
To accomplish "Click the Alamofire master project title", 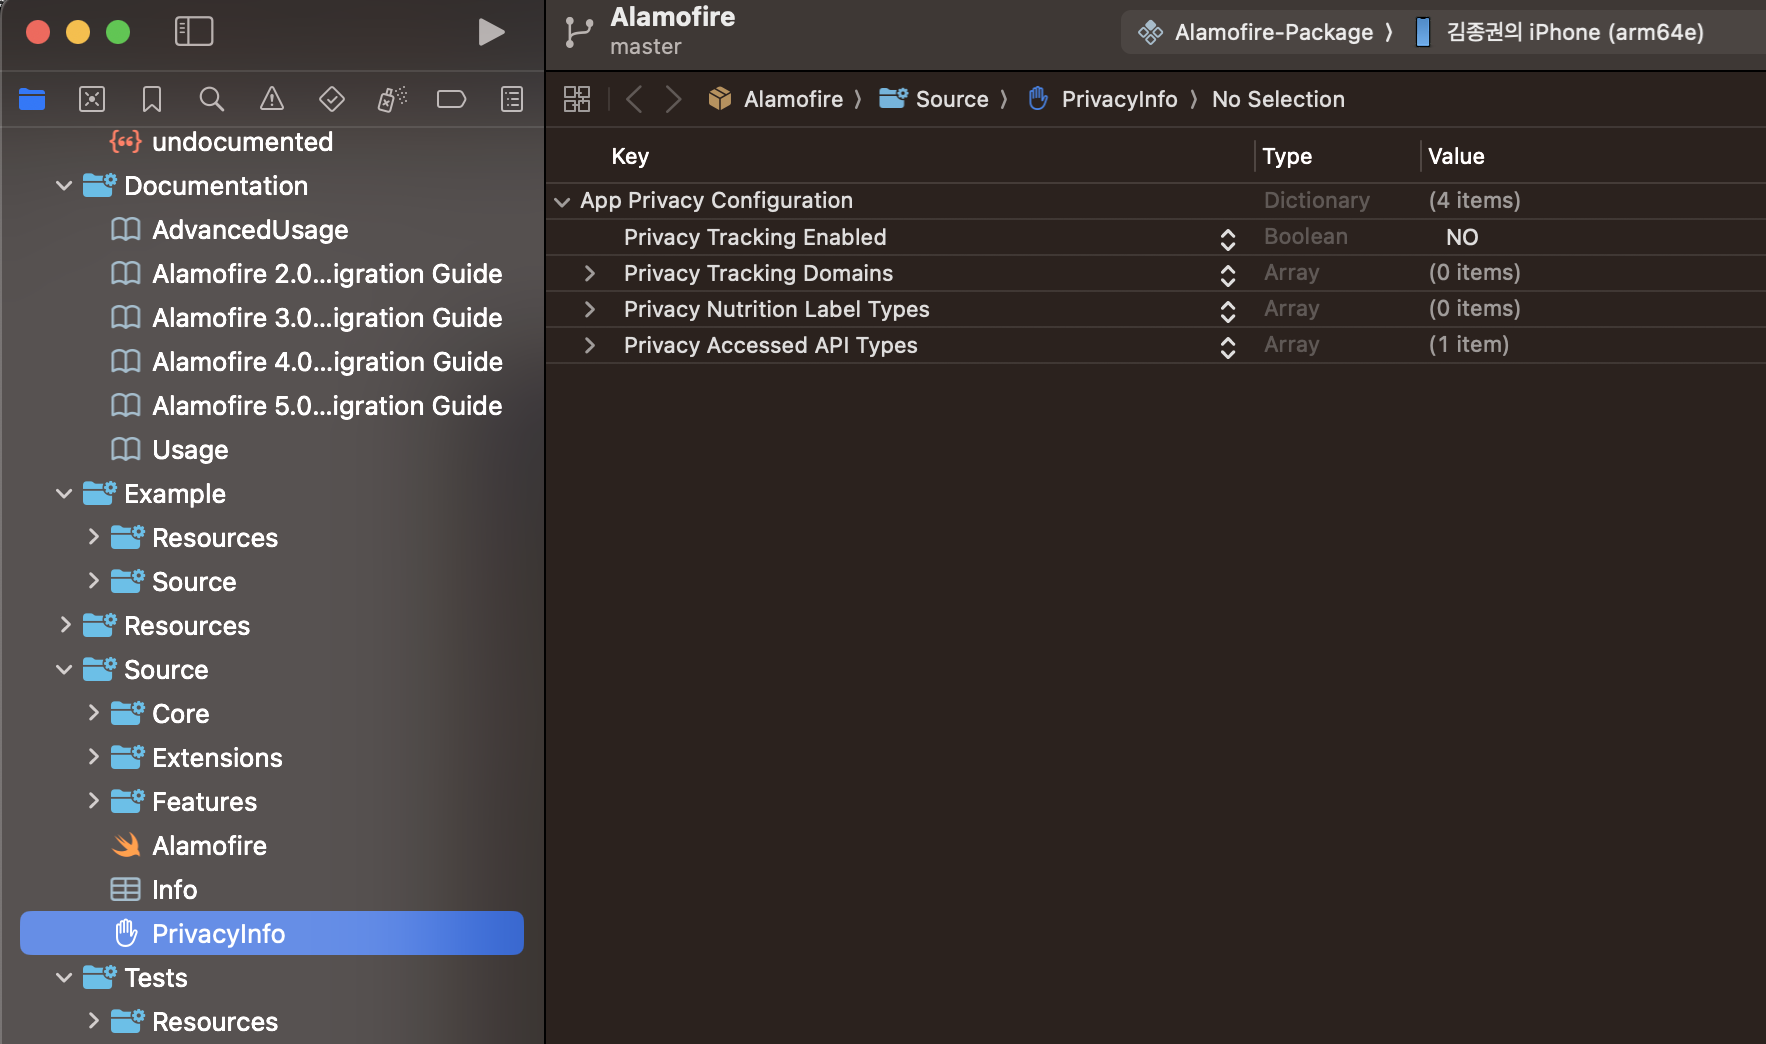I will coord(672,31).
